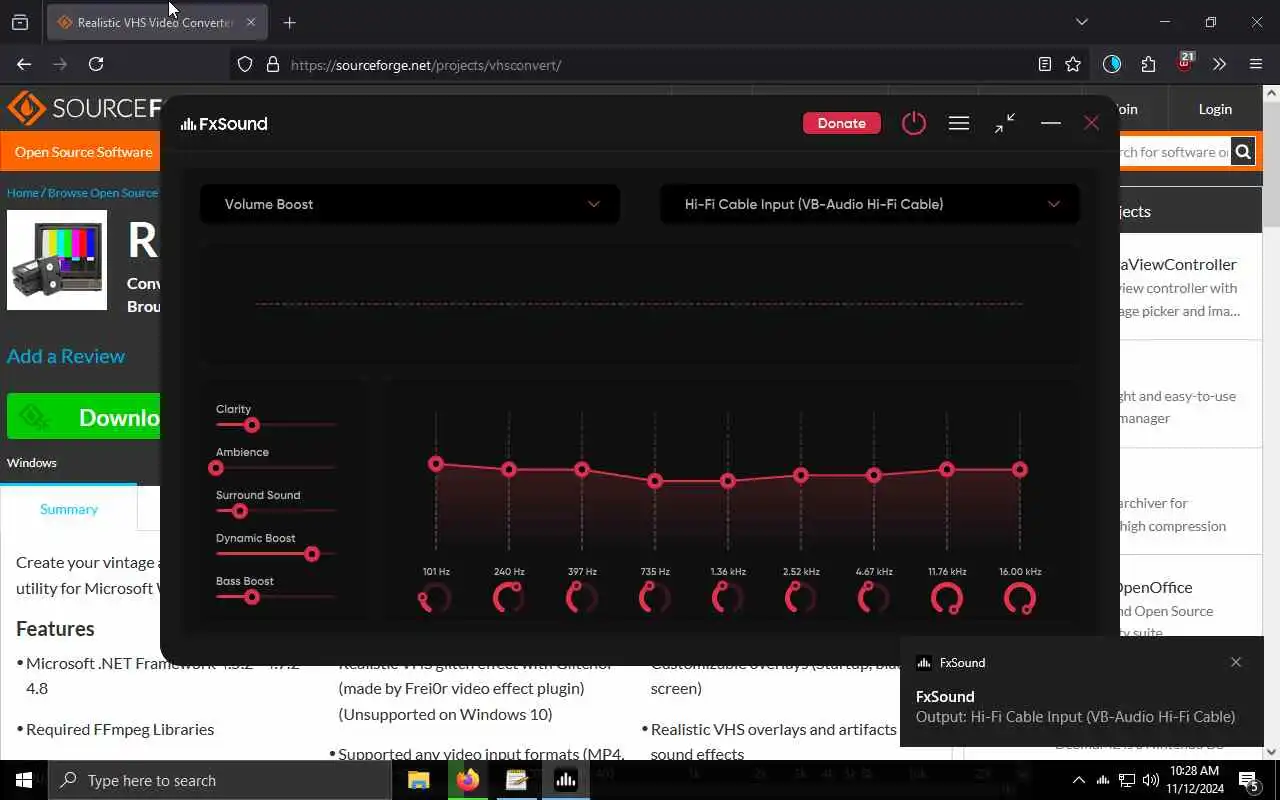Click the Home breadcrumb link
The height and width of the screenshot is (800, 1280).
[22, 193]
